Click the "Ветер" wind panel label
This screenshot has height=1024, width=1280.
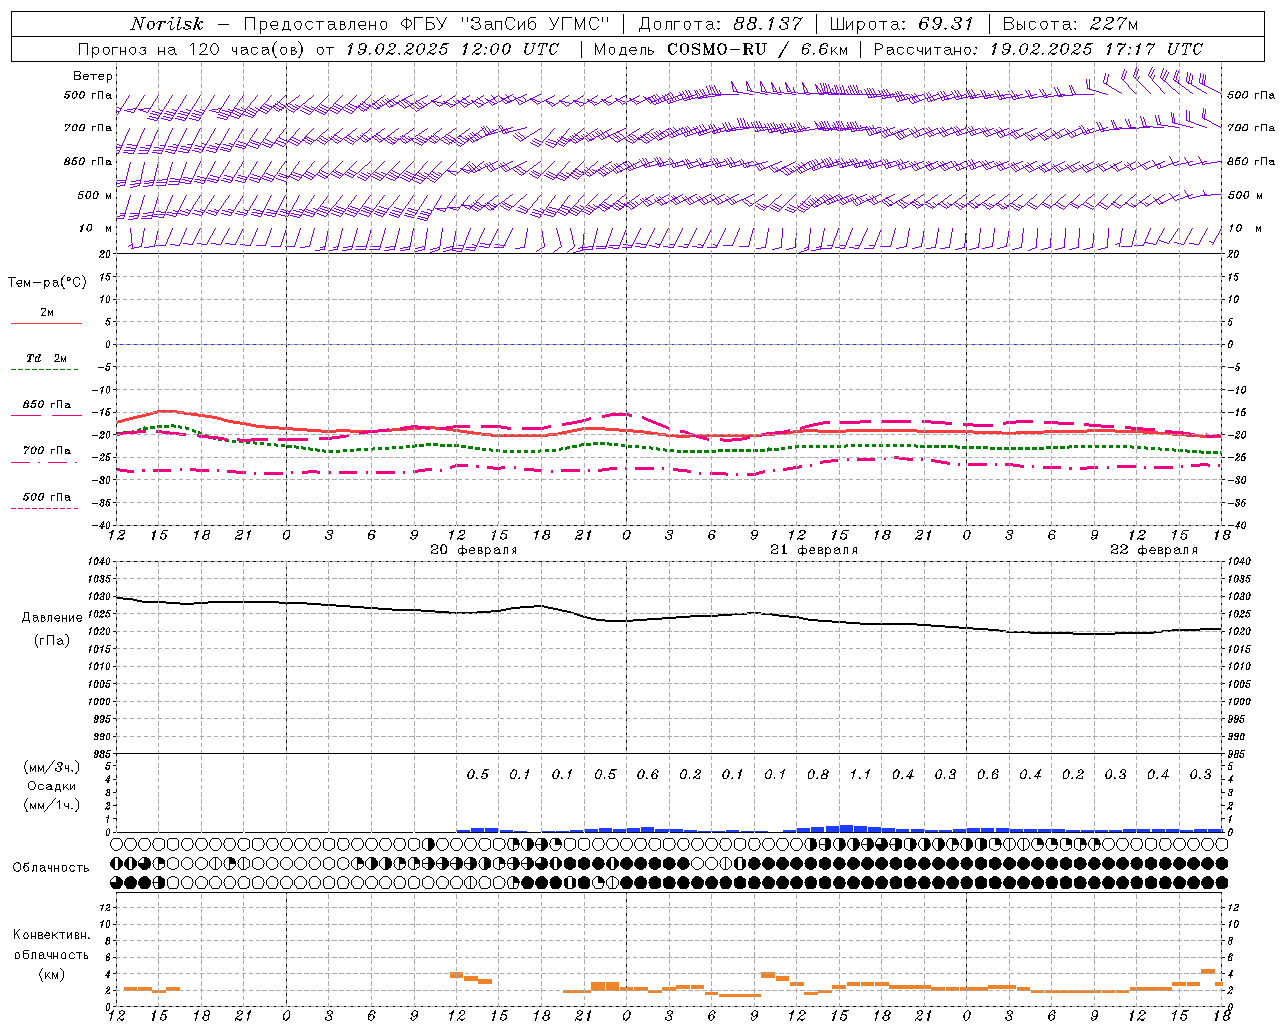[x=93, y=76]
